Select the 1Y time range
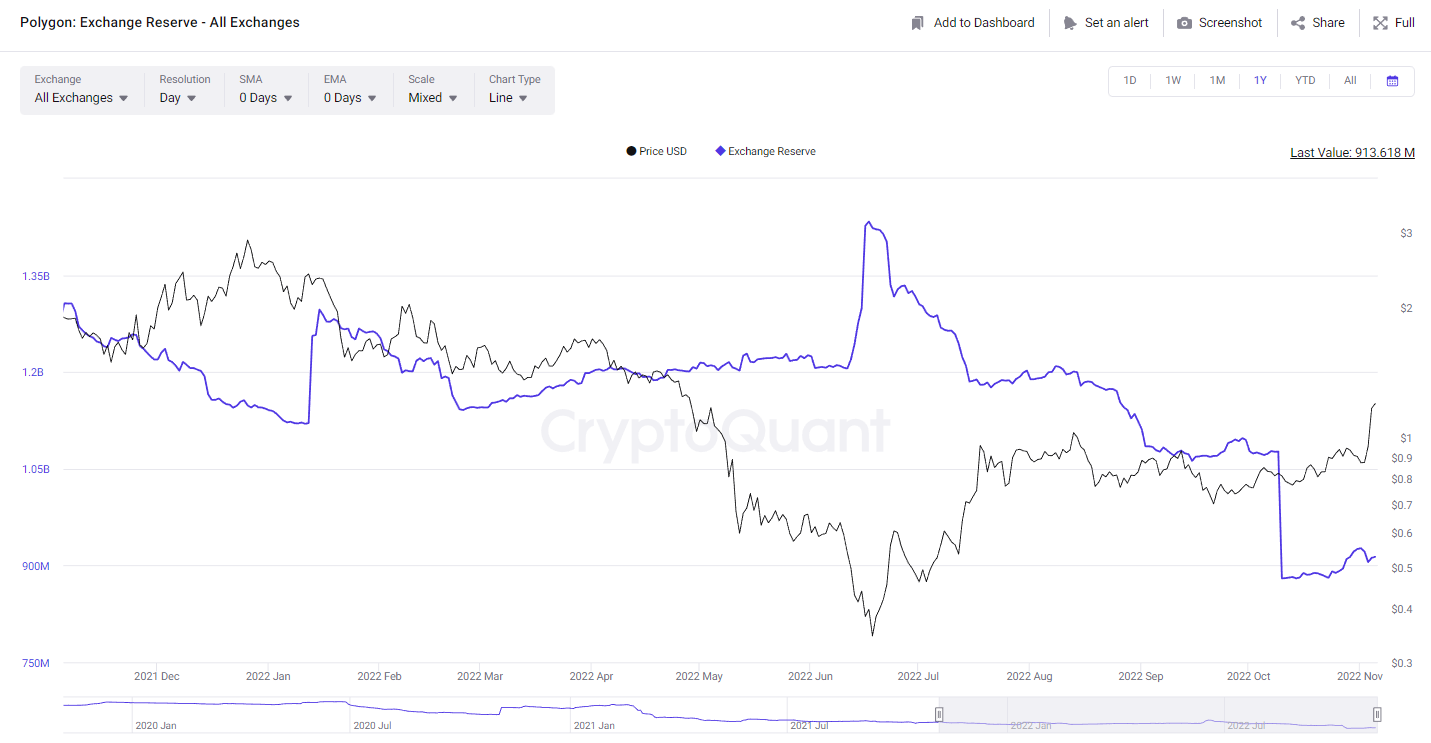This screenshot has width=1431, height=743. click(x=1260, y=81)
